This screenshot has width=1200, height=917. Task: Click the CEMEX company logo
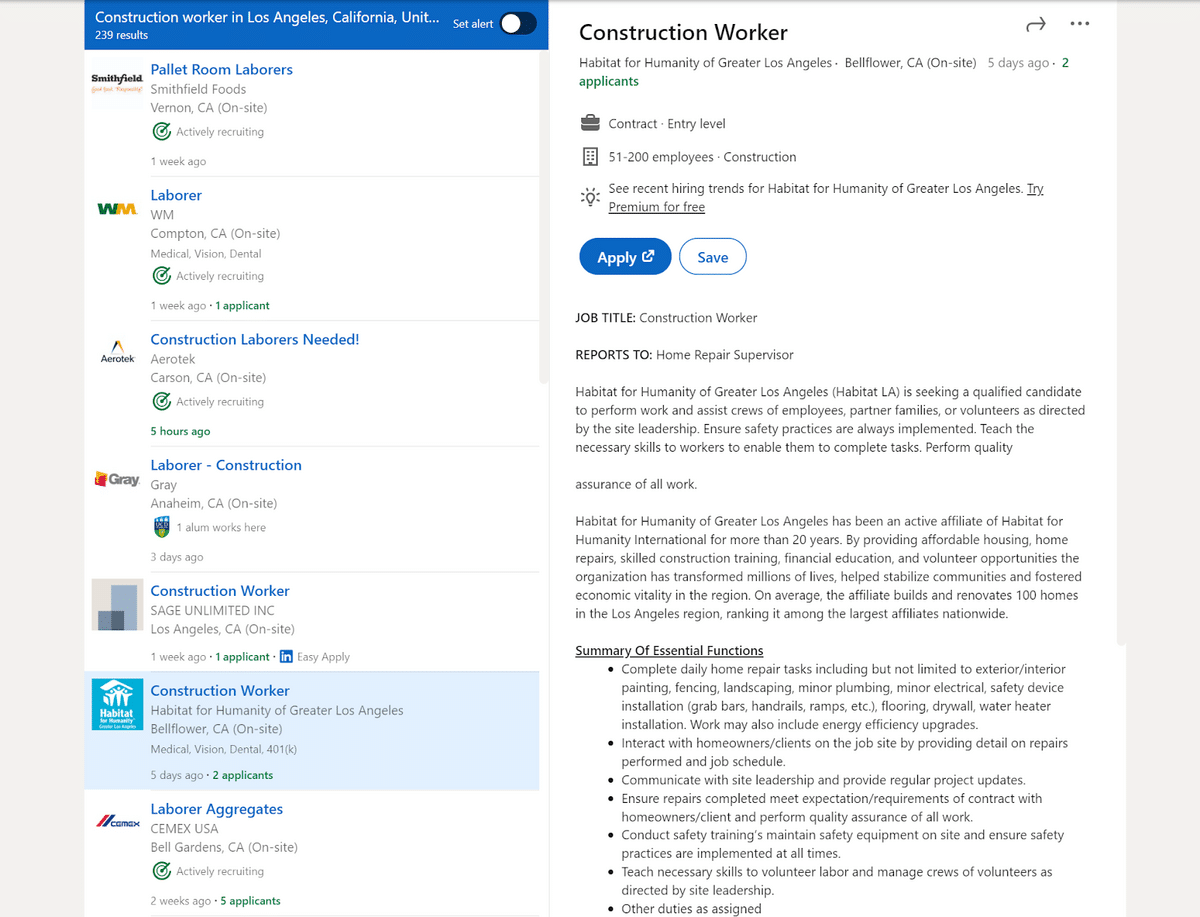pos(117,822)
